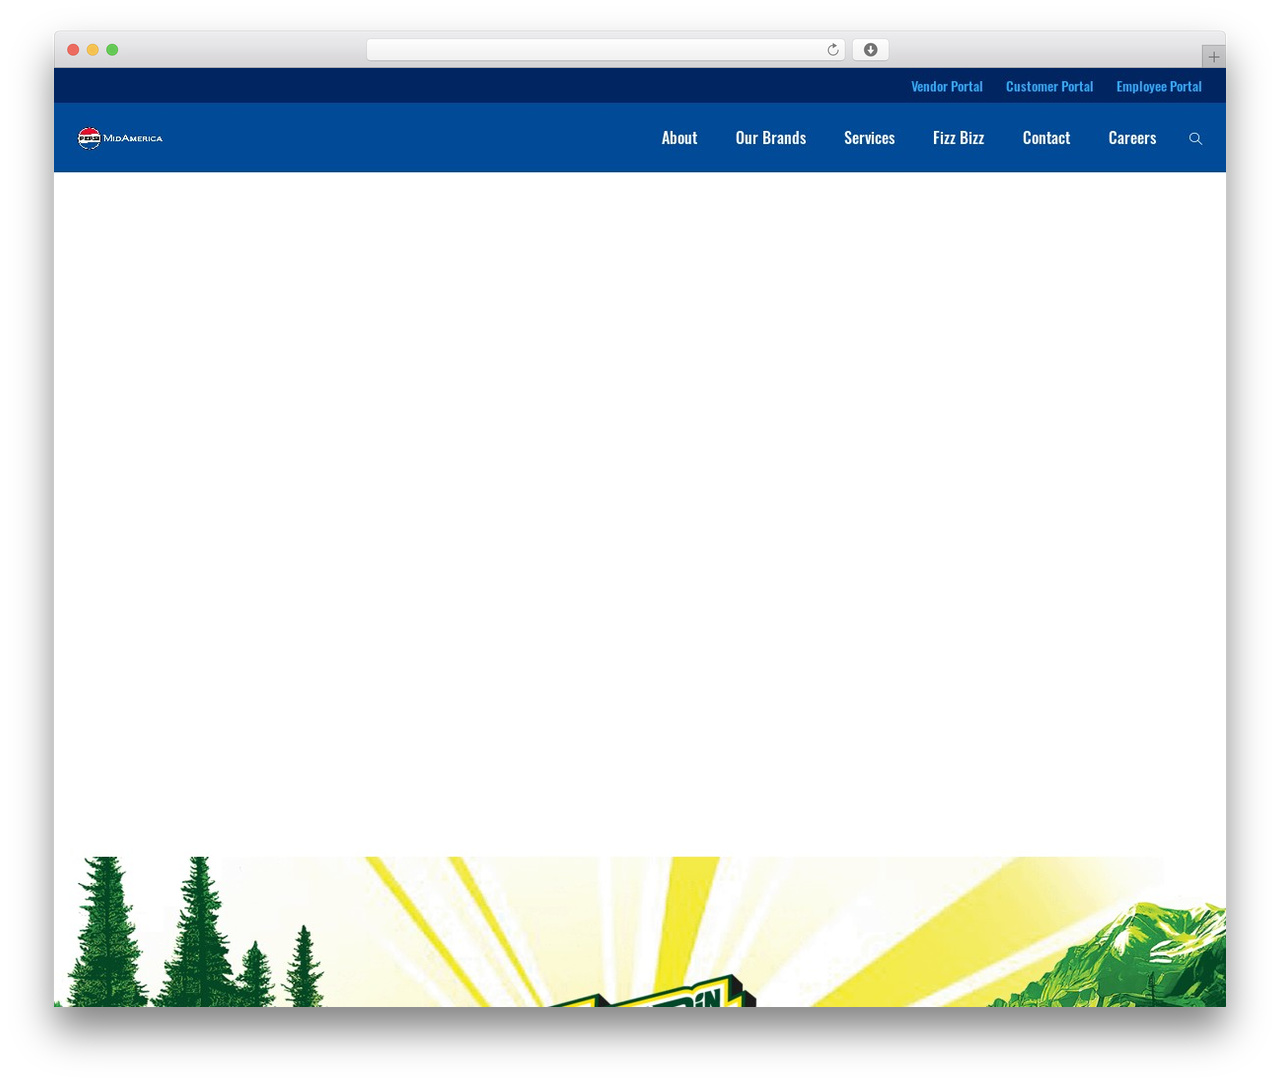Focus the browser address bar
The width and height of the screenshot is (1280, 1084).
point(606,50)
